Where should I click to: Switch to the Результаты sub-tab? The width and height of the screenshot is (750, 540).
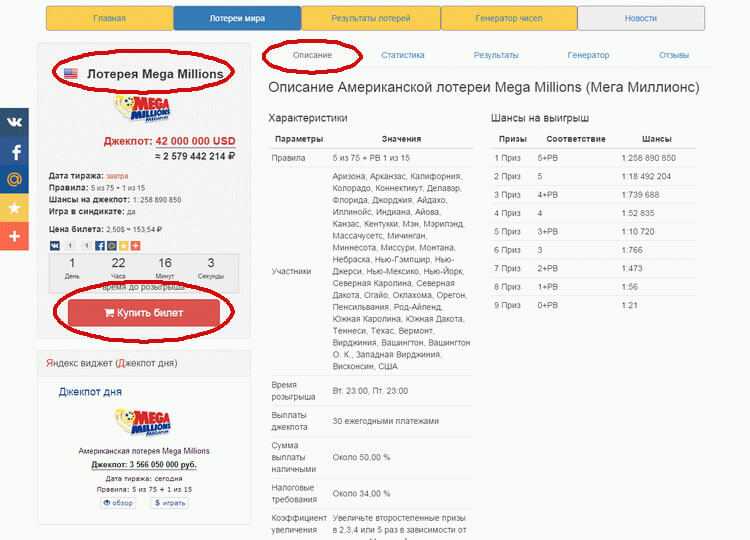[496, 55]
